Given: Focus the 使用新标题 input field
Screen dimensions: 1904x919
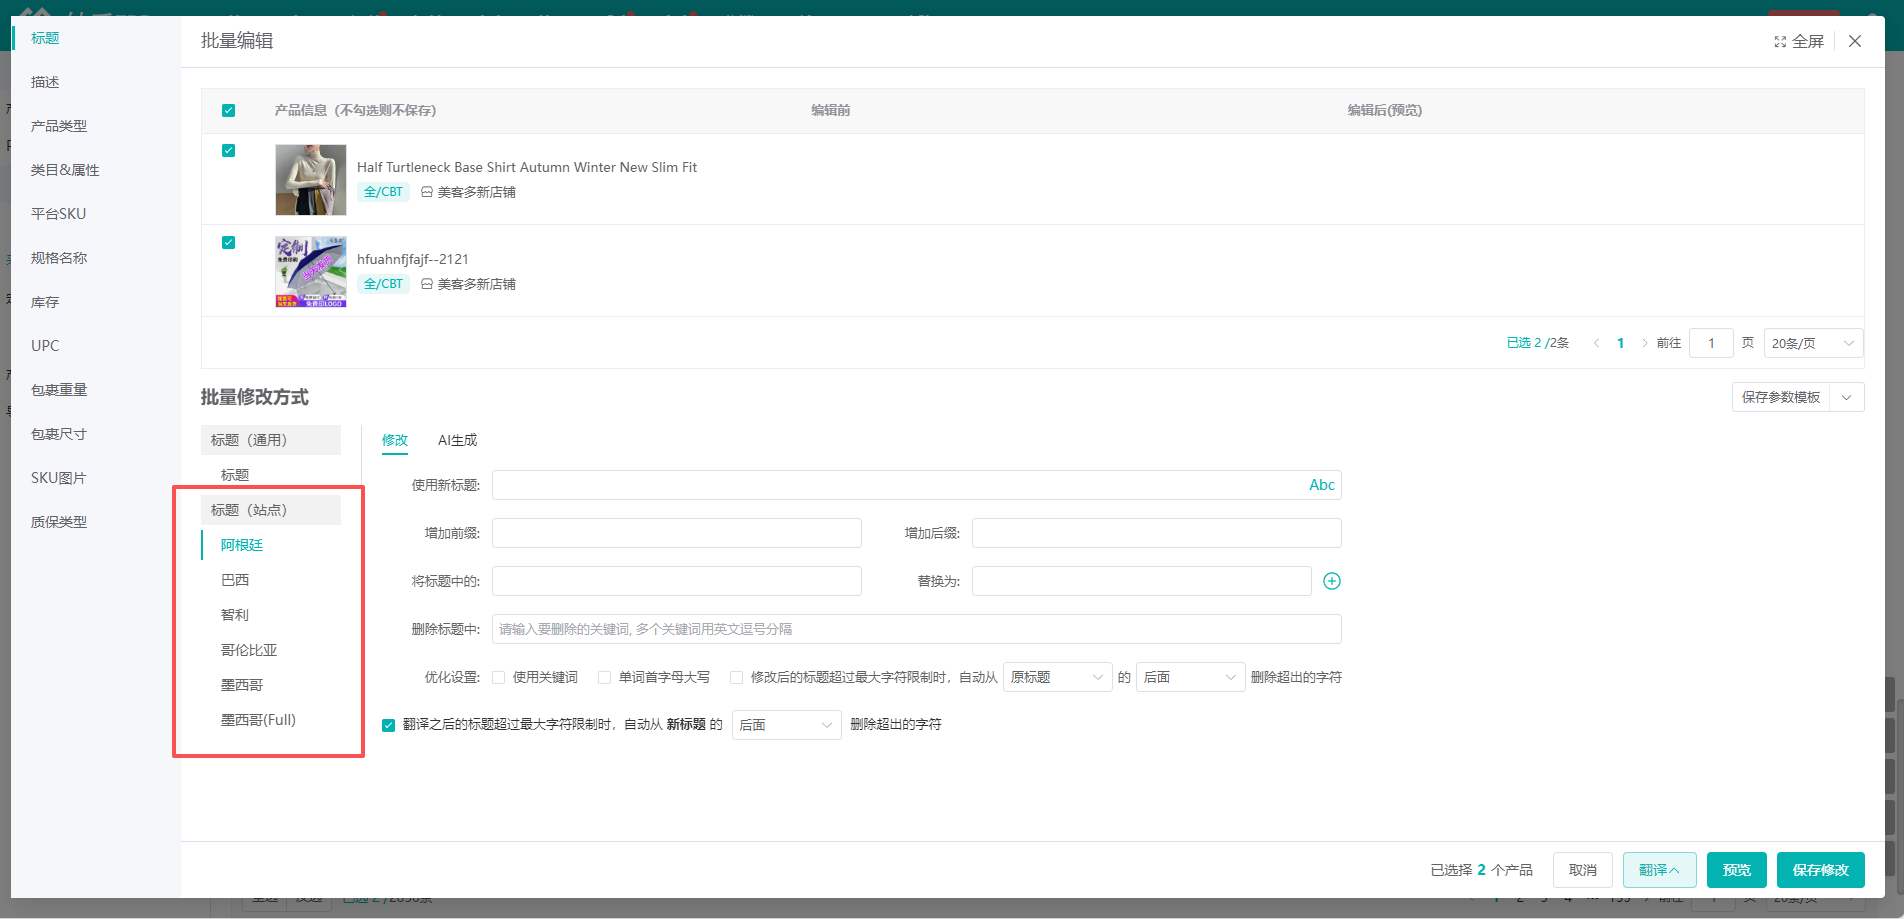Looking at the screenshot, I should click(x=917, y=485).
